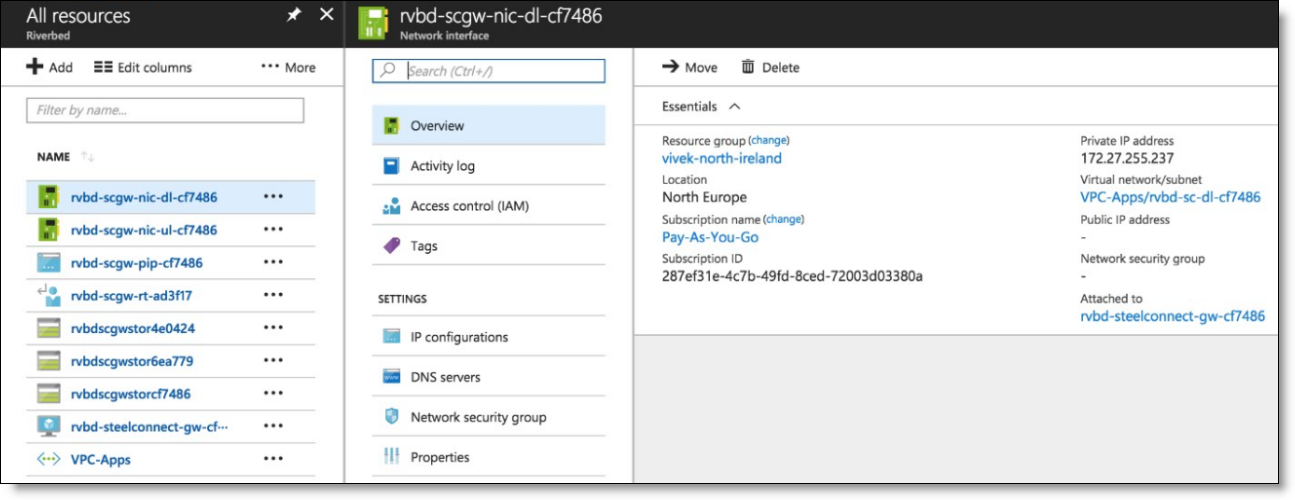The image size is (1295, 500).
Task: Open vivek-north-ireland resource group
Action: point(722,158)
